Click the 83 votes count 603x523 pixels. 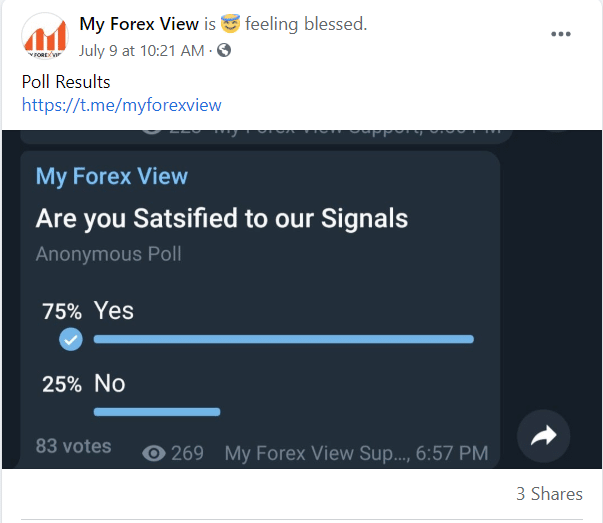(x=73, y=446)
